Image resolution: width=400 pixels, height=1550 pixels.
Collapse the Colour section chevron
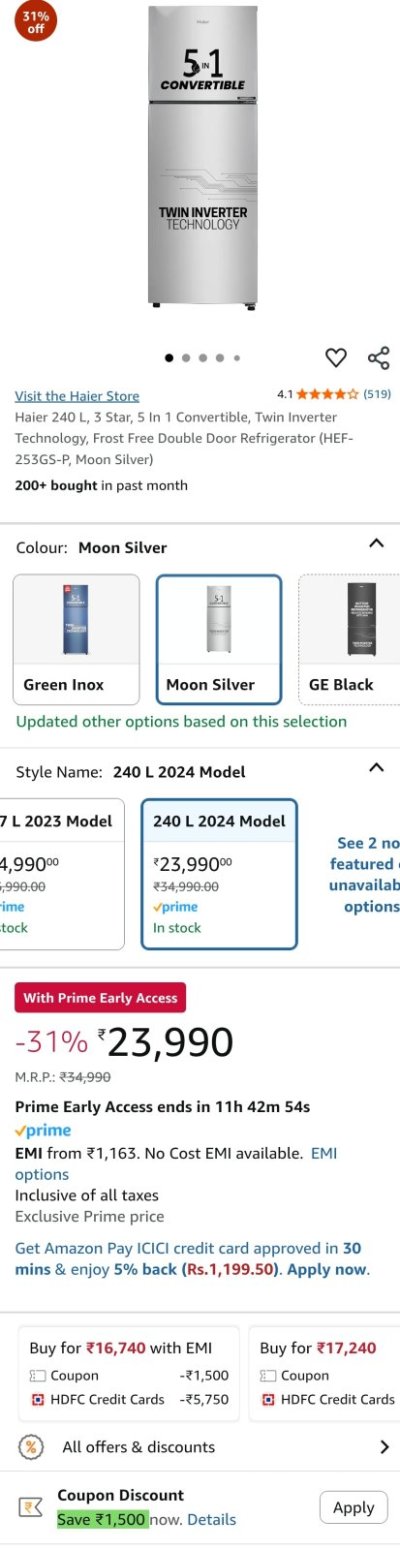click(x=376, y=544)
